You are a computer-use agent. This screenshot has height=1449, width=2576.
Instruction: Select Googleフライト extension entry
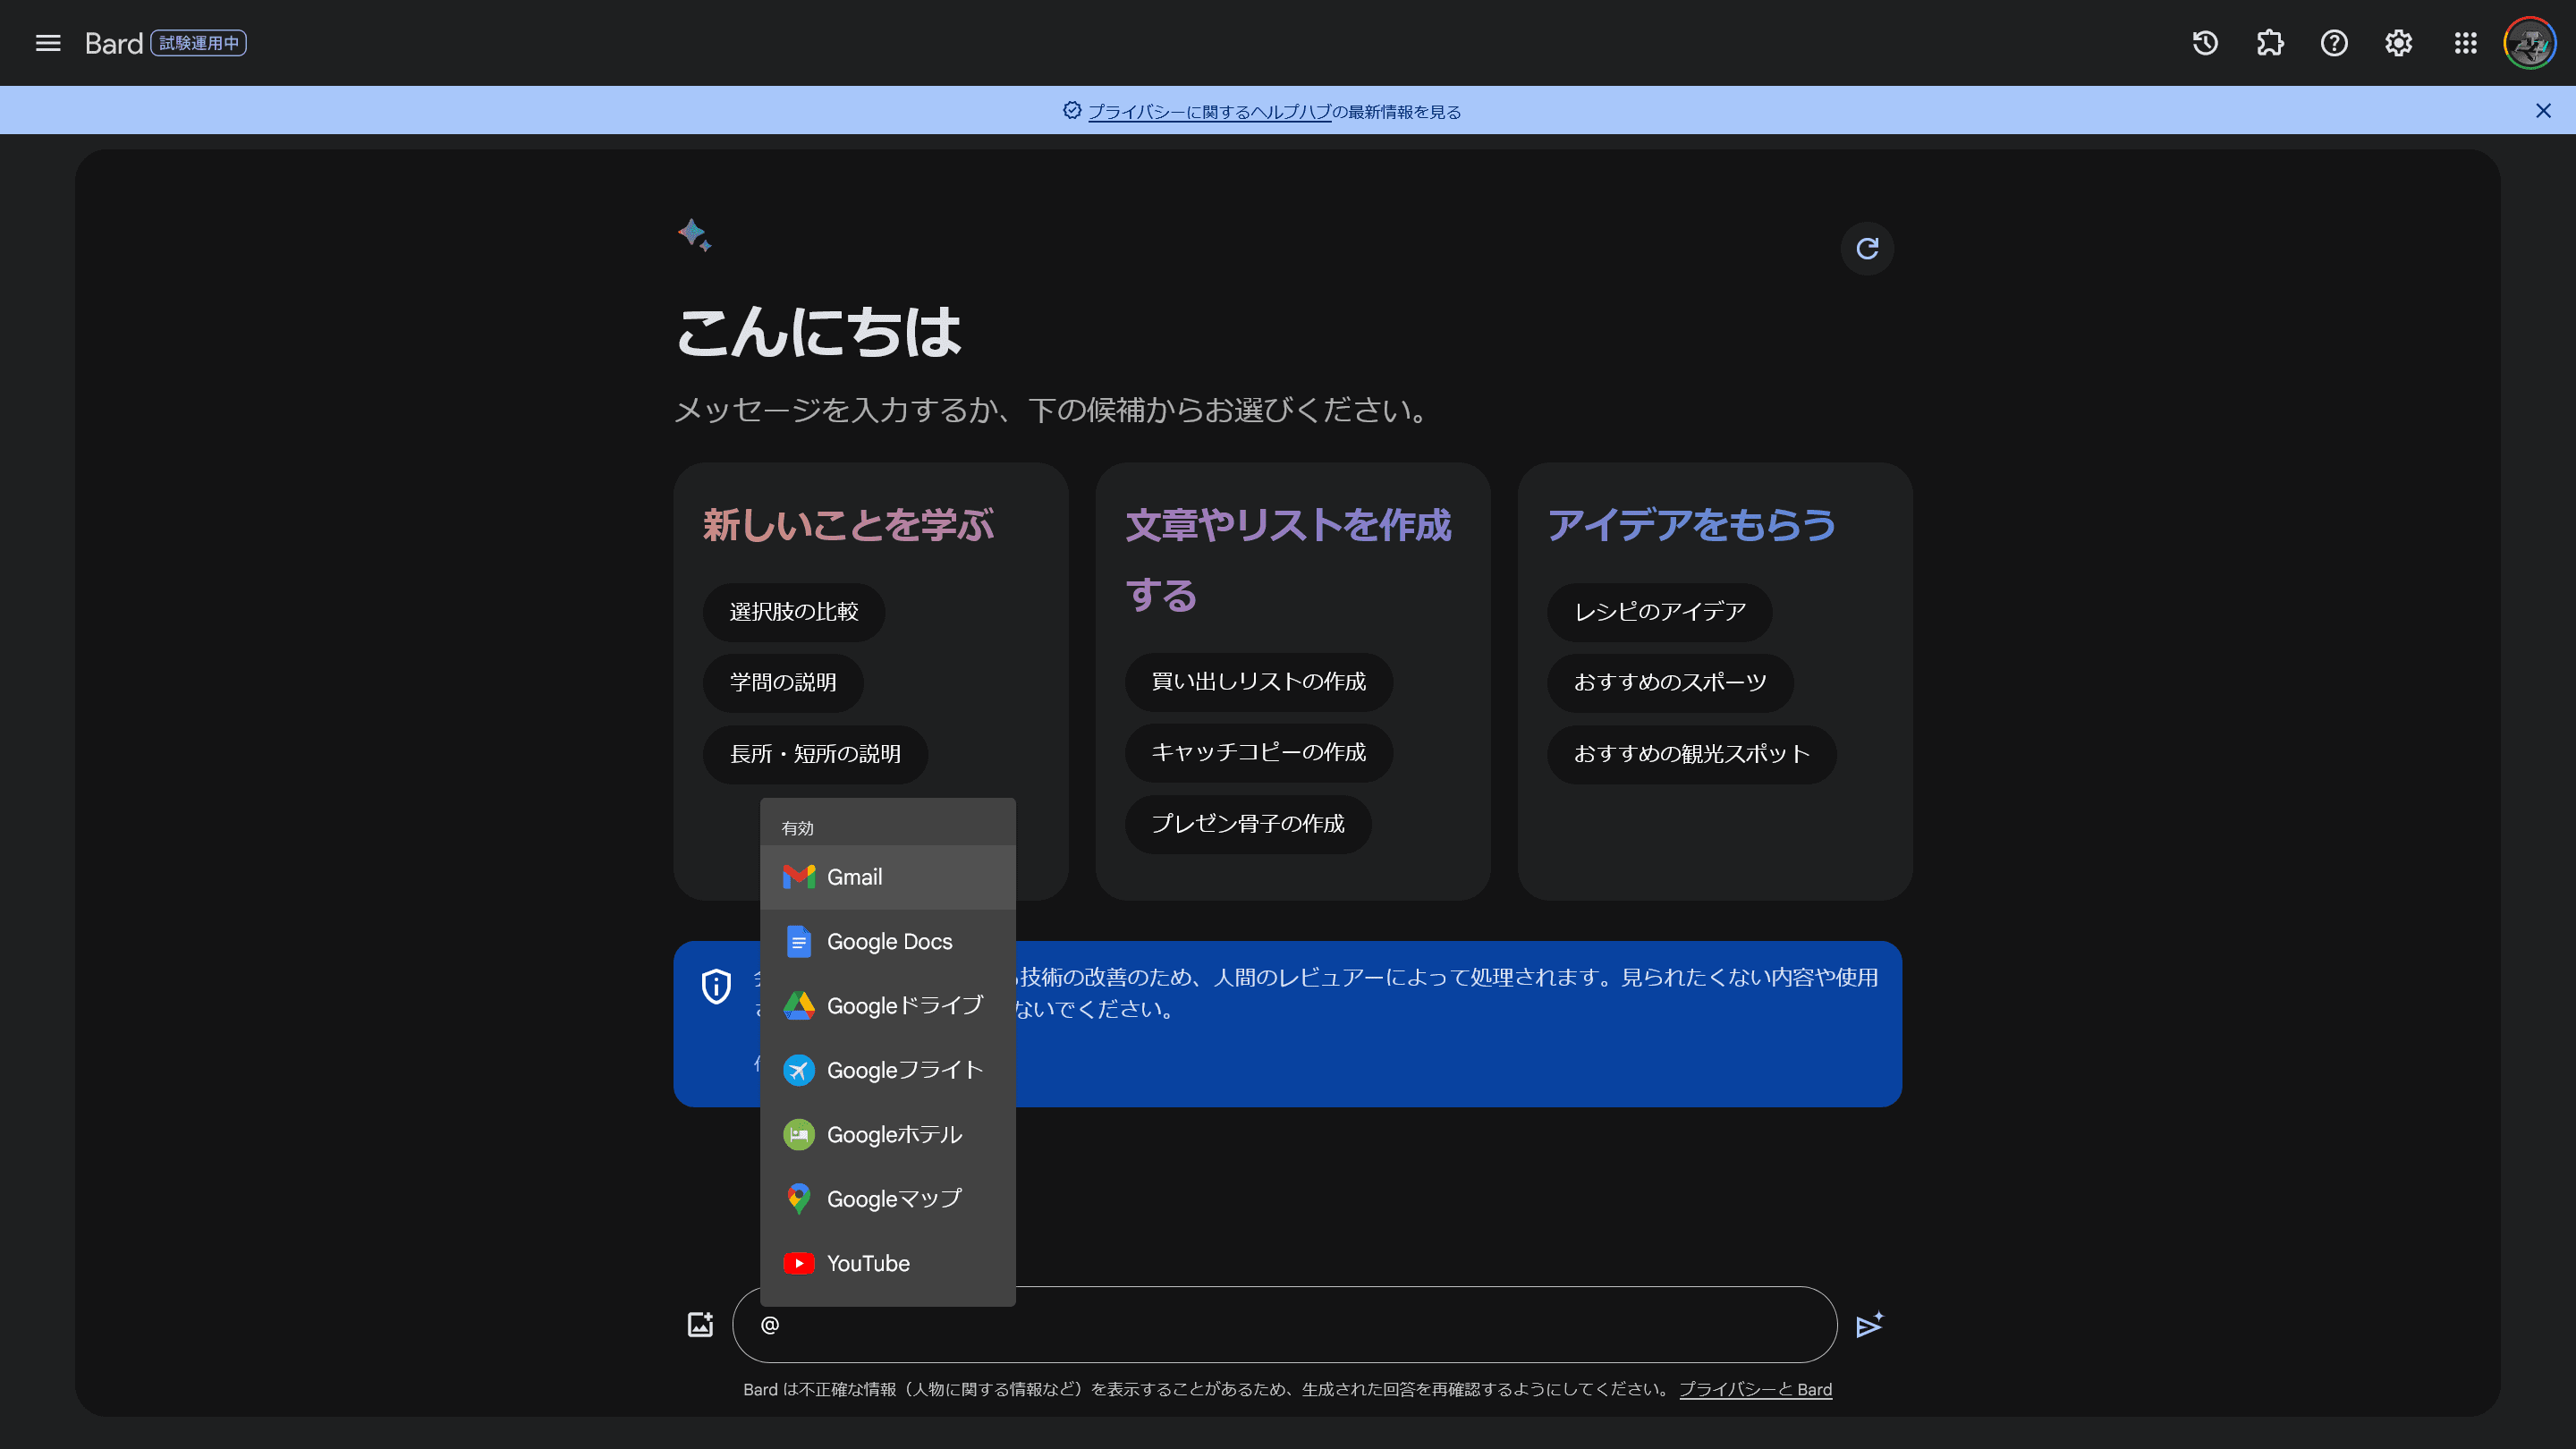pyautogui.click(x=888, y=1070)
